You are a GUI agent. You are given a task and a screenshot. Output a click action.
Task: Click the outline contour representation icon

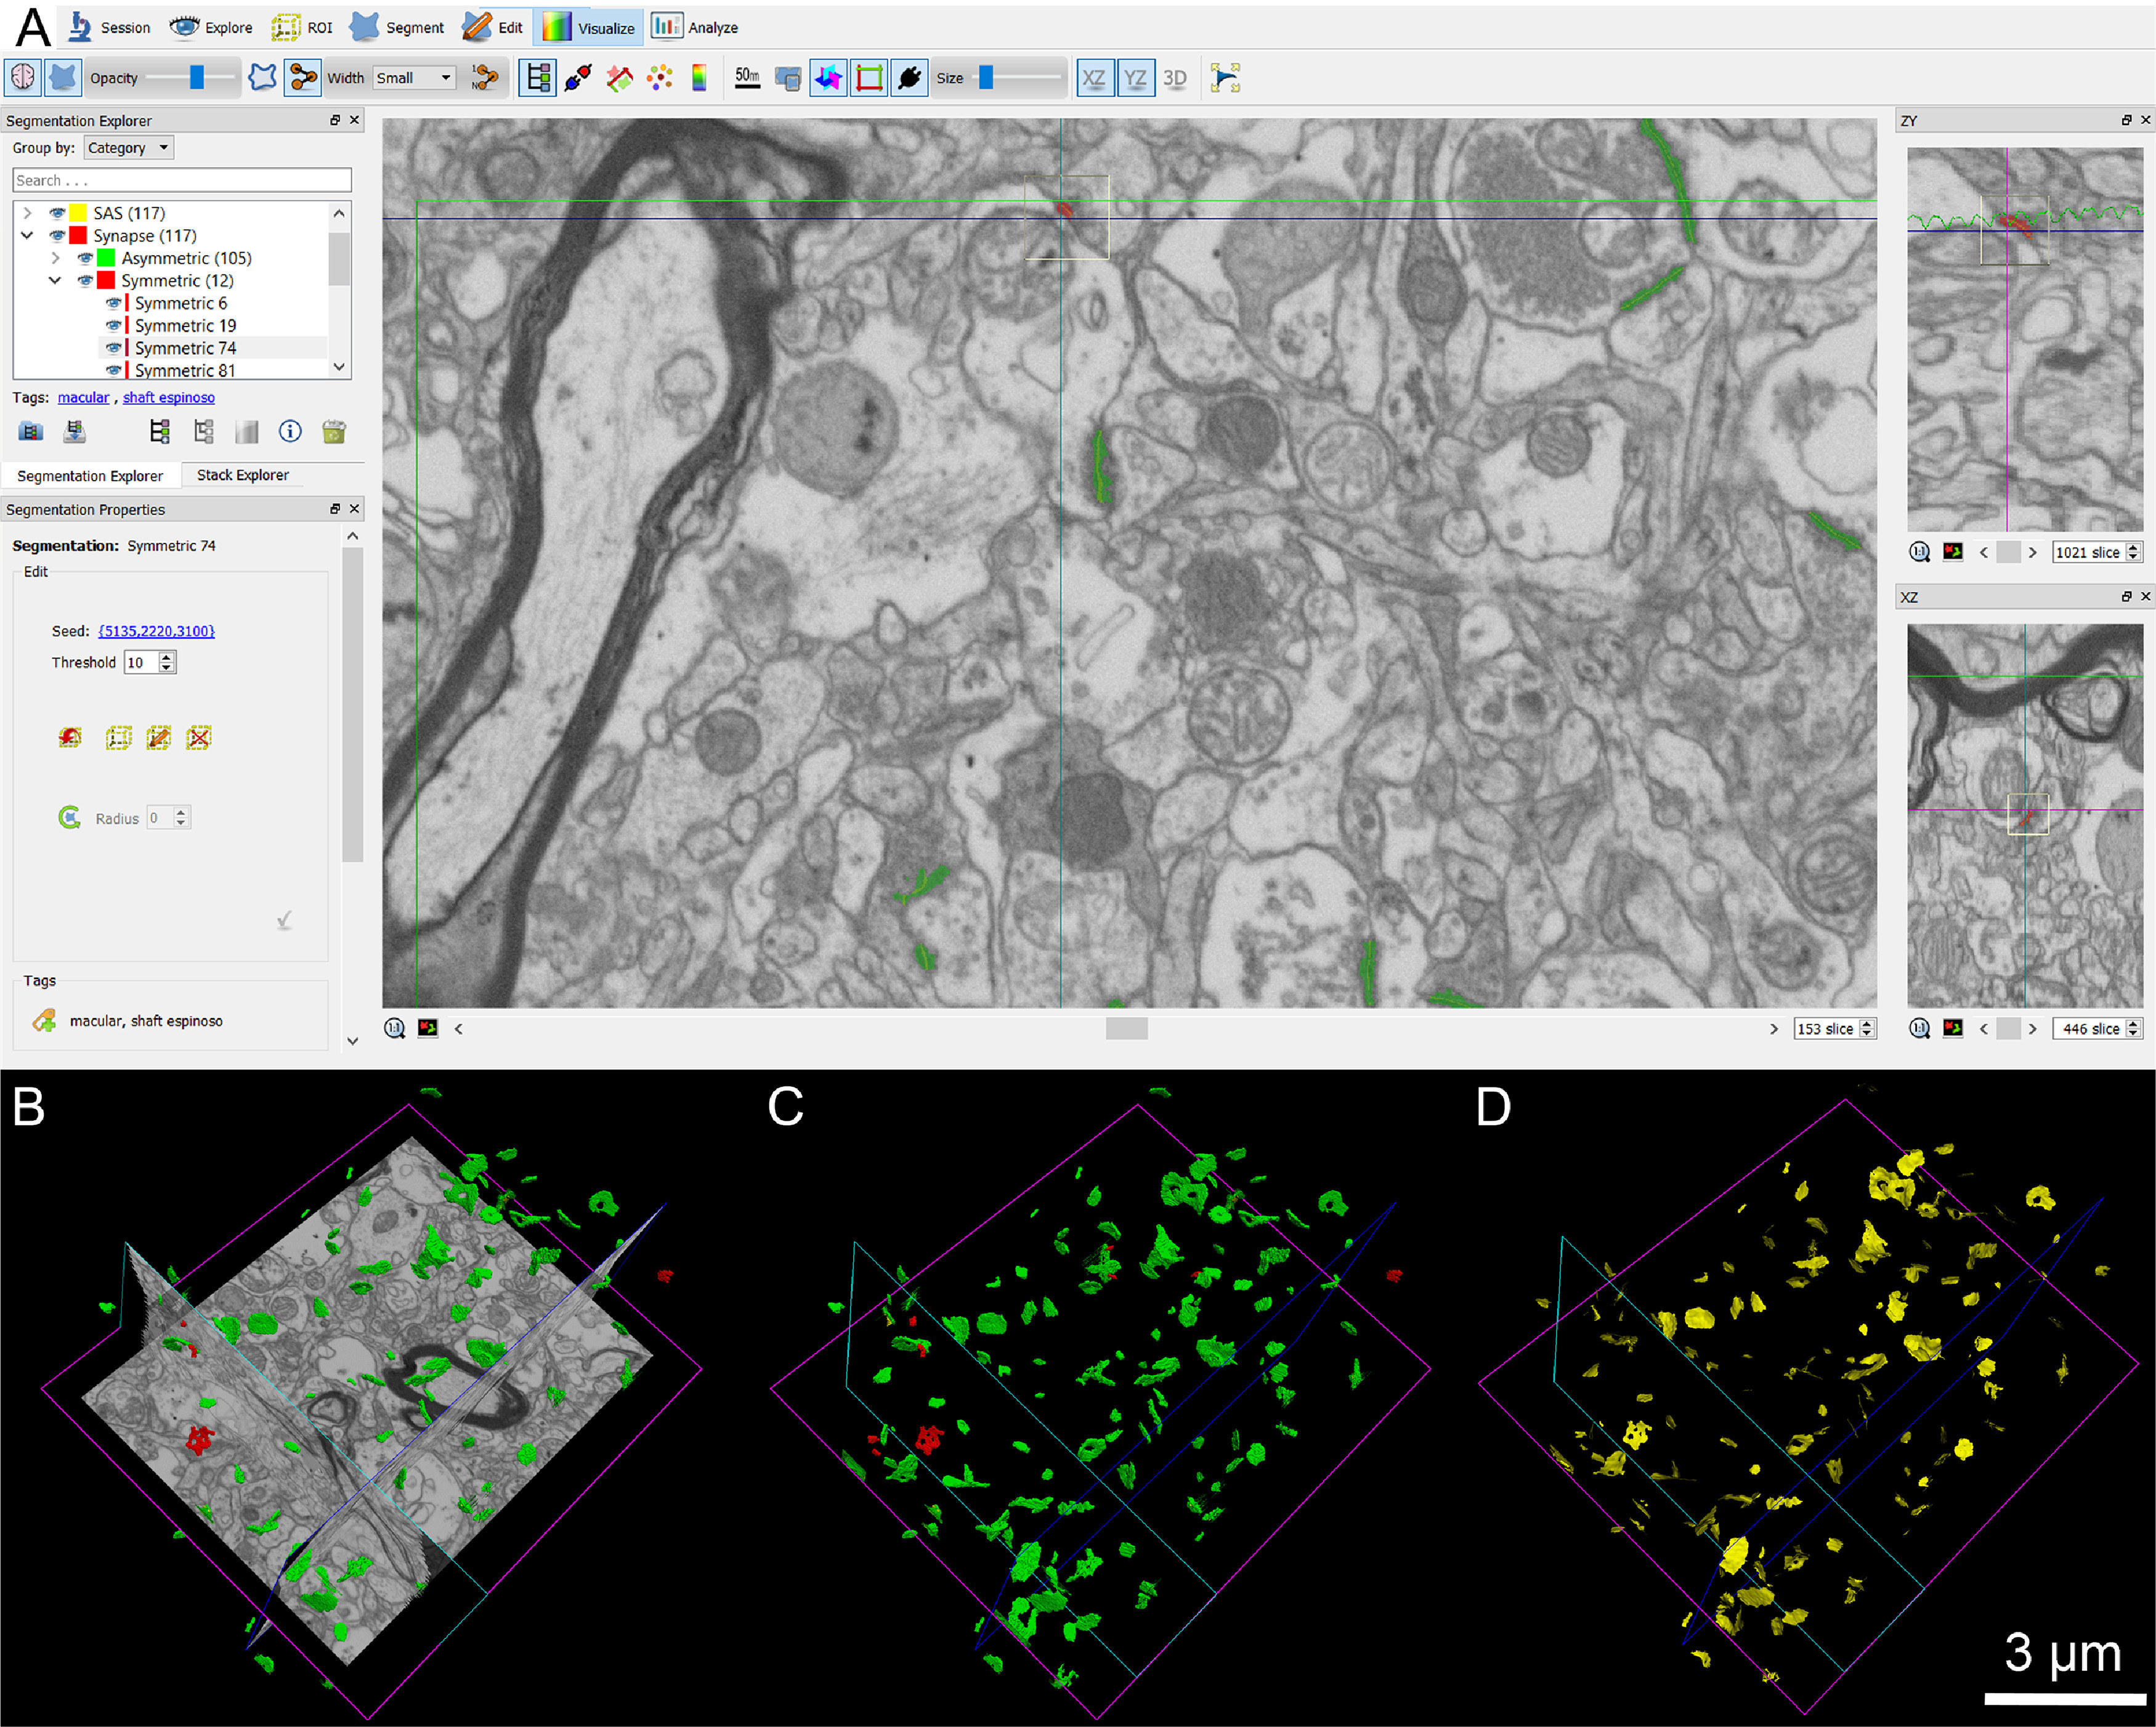[262, 77]
